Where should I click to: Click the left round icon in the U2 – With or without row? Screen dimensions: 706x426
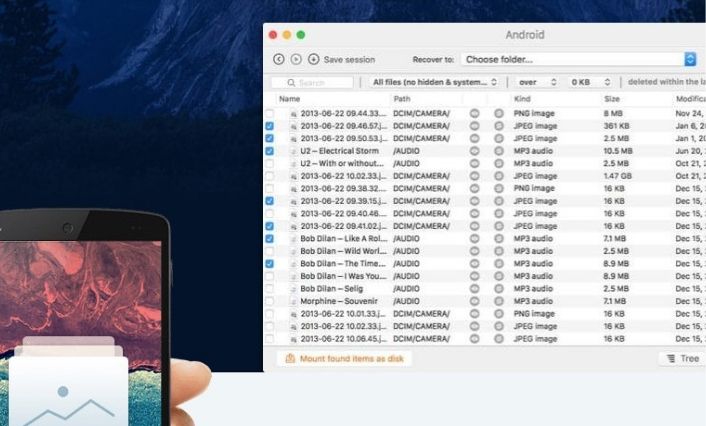(475, 163)
